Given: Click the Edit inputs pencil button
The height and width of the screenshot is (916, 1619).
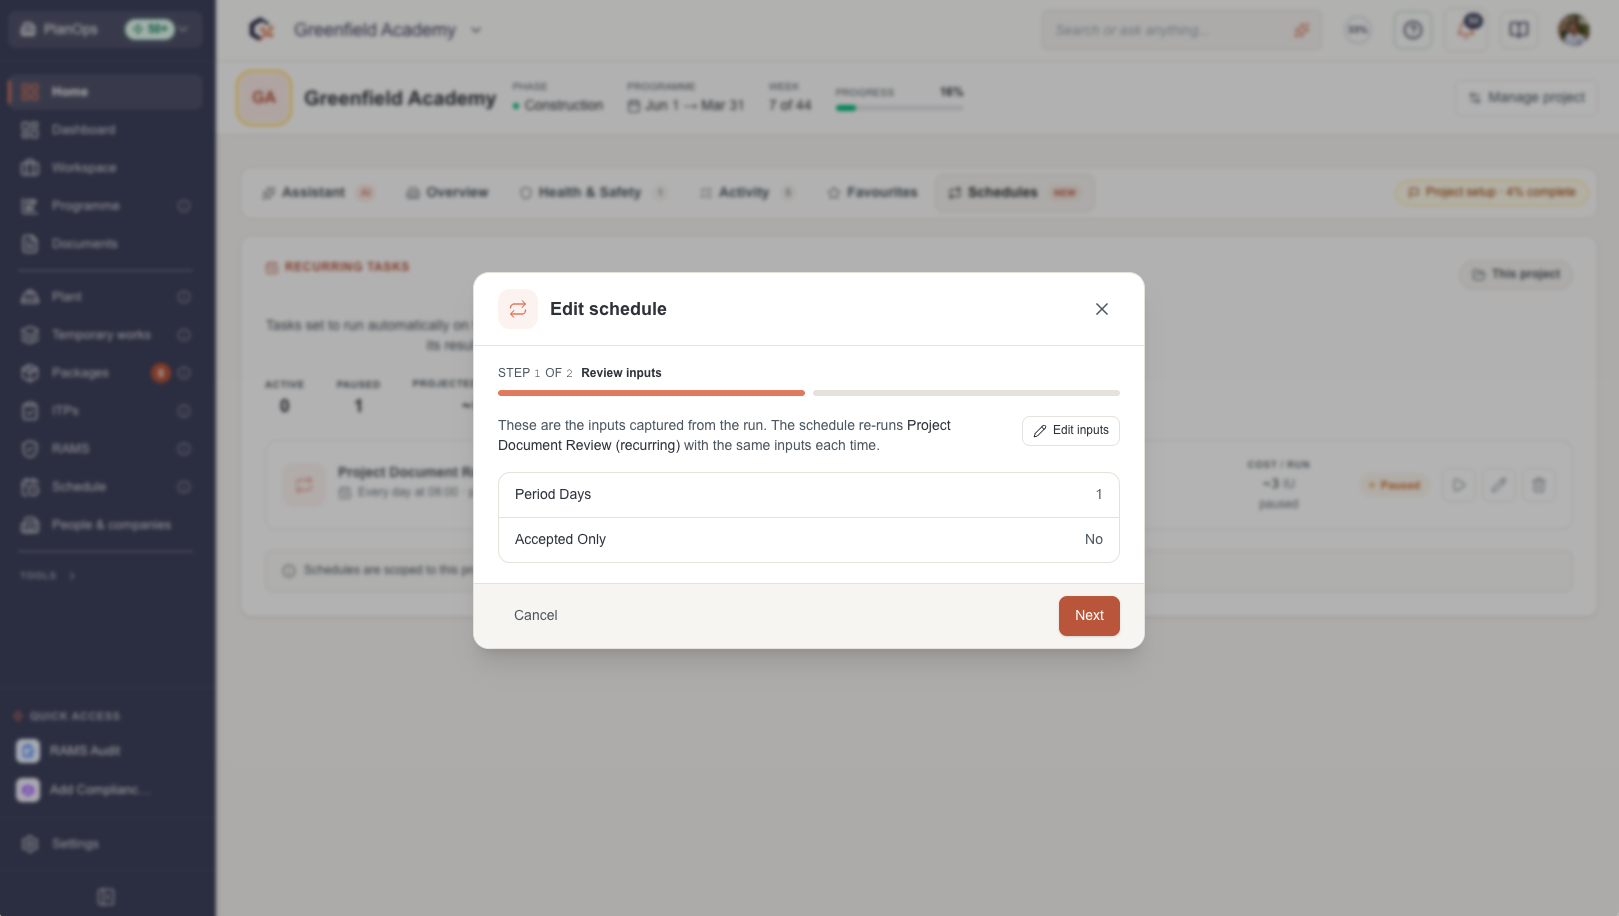Looking at the screenshot, I should 1070,431.
